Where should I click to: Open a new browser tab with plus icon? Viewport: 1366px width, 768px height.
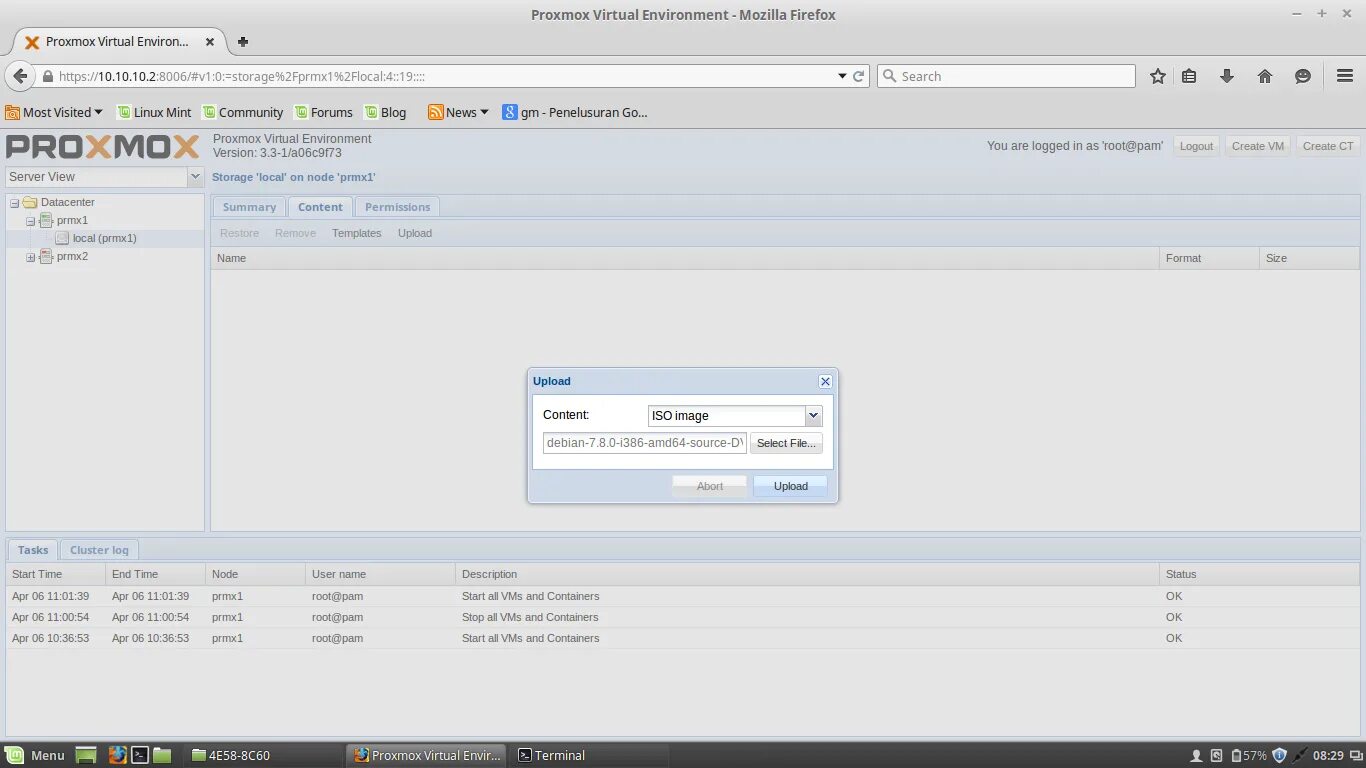pyautogui.click(x=242, y=42)
